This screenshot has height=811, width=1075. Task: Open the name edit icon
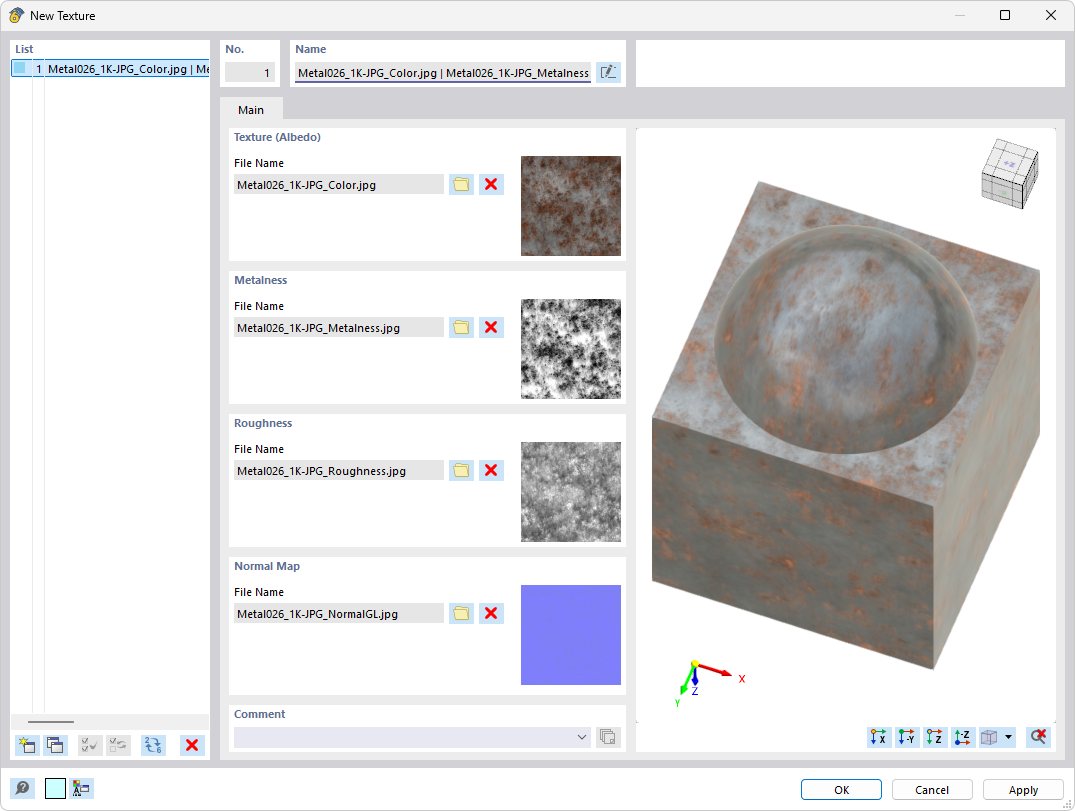tap(608, 72)
